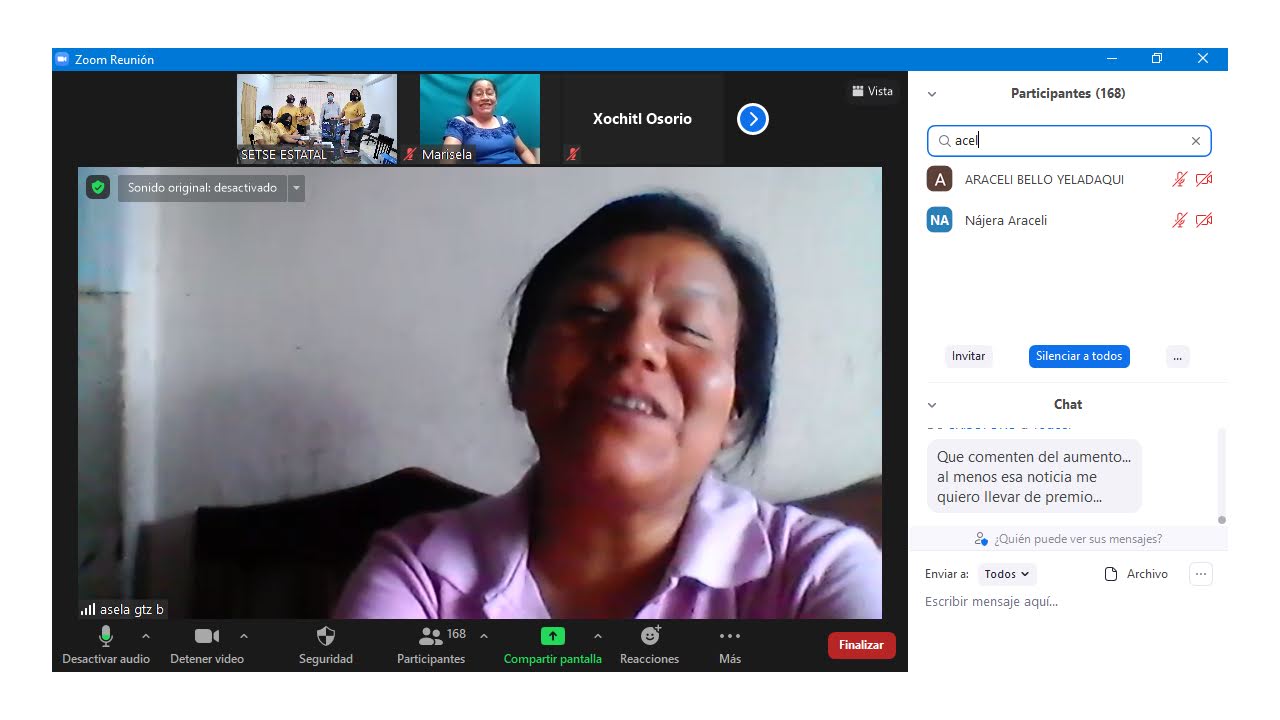Open the Enviar a: Todos dropdown
The image size is (1280, 720).
pos(1006,574)
